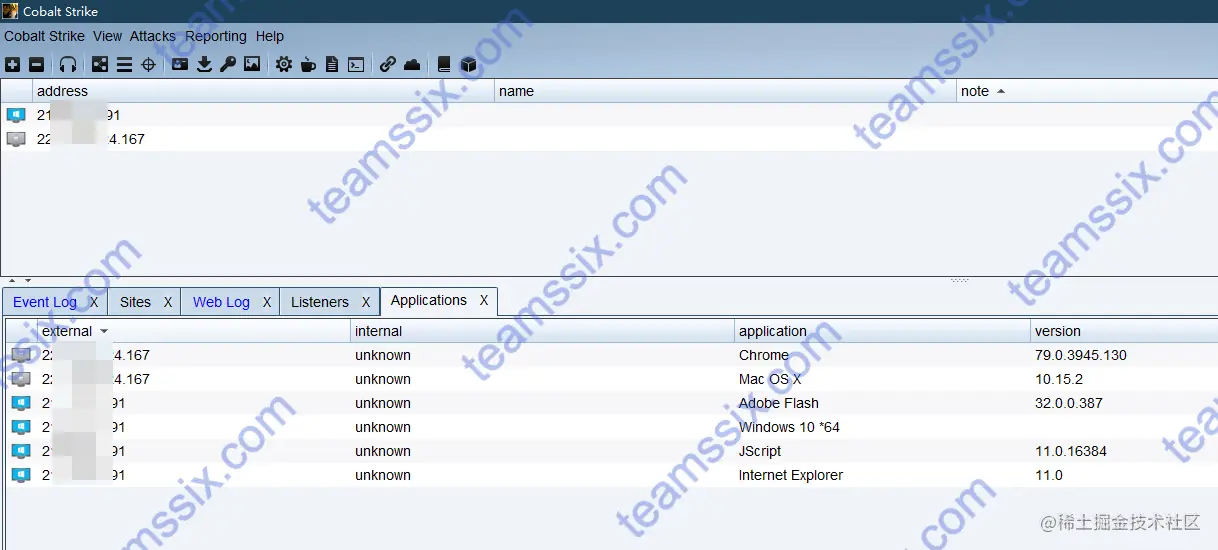
Task: Click the document icon for MS Office macro
Action: (332, 64)
